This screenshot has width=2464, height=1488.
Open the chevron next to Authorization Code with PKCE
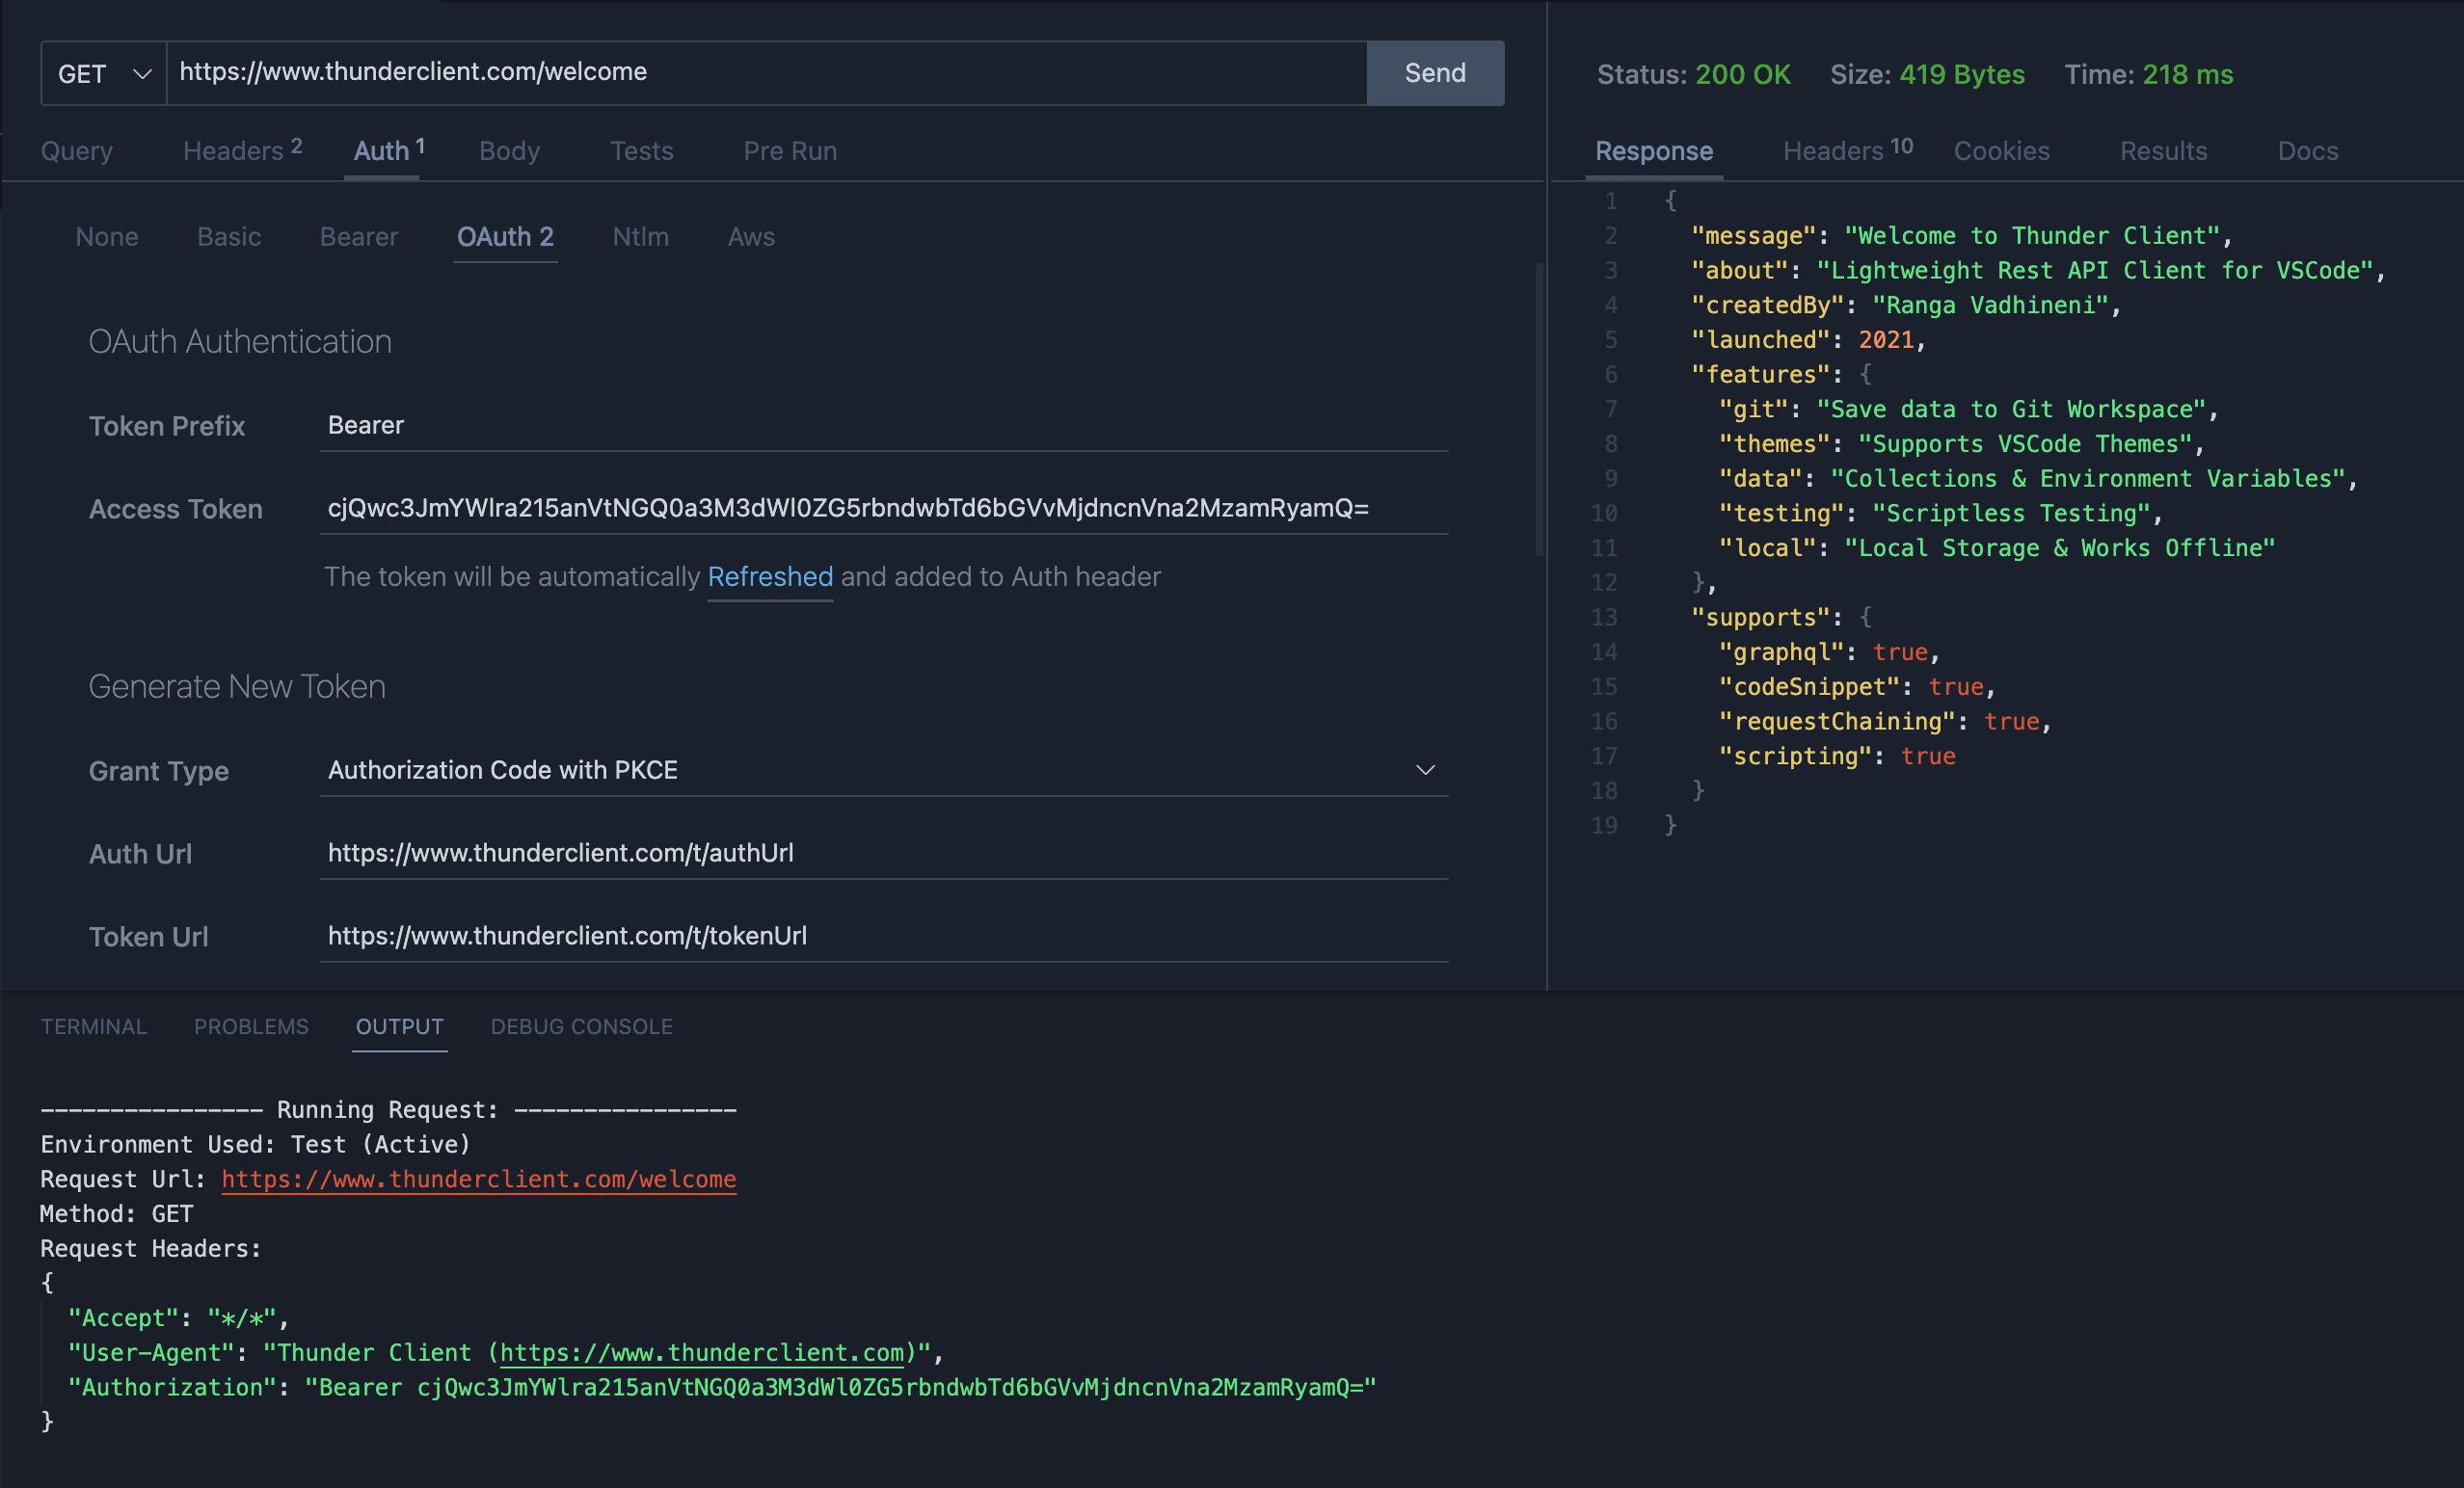click(x=1424, y=770)
